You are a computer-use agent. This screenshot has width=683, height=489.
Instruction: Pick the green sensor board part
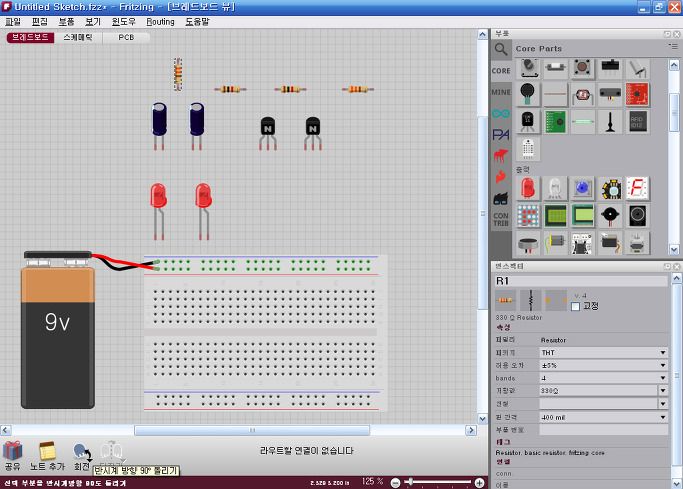pos(555,121)
